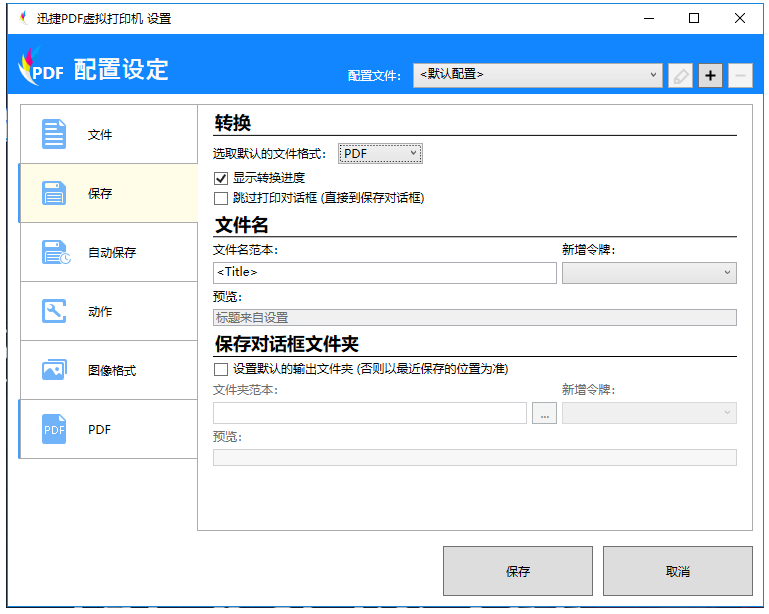Viewport: 769px width, 614px height.
Task: Enable 跳过打印对话框 checkbox
Action: (221, 198)
